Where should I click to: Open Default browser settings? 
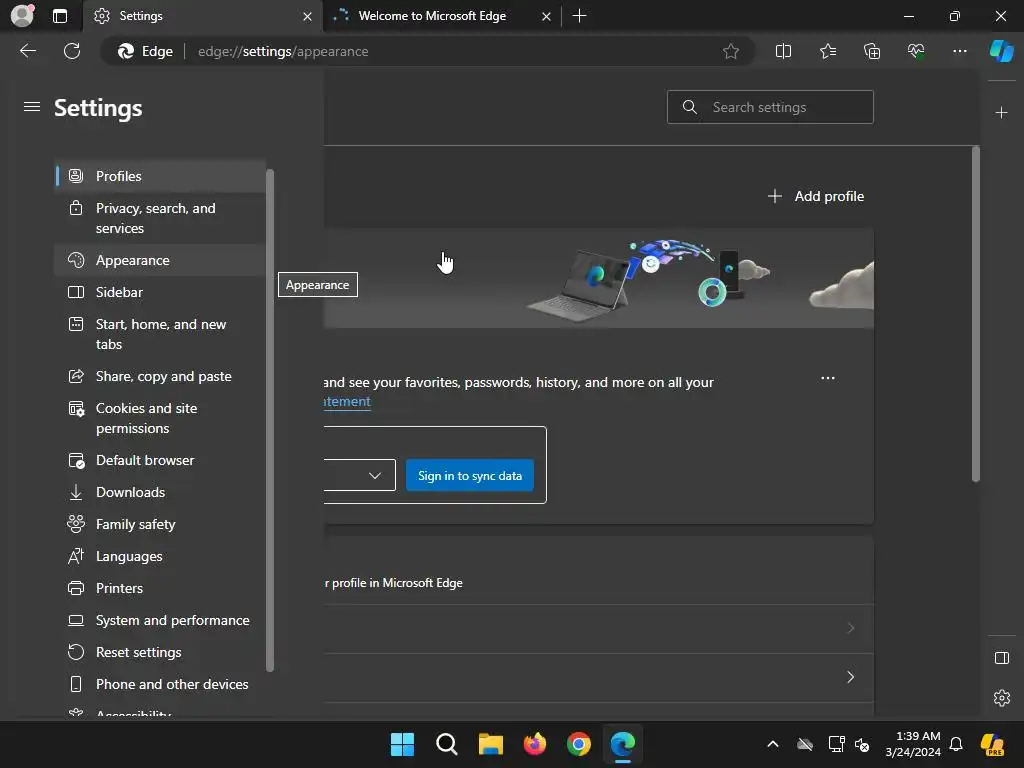click(160, 460)
